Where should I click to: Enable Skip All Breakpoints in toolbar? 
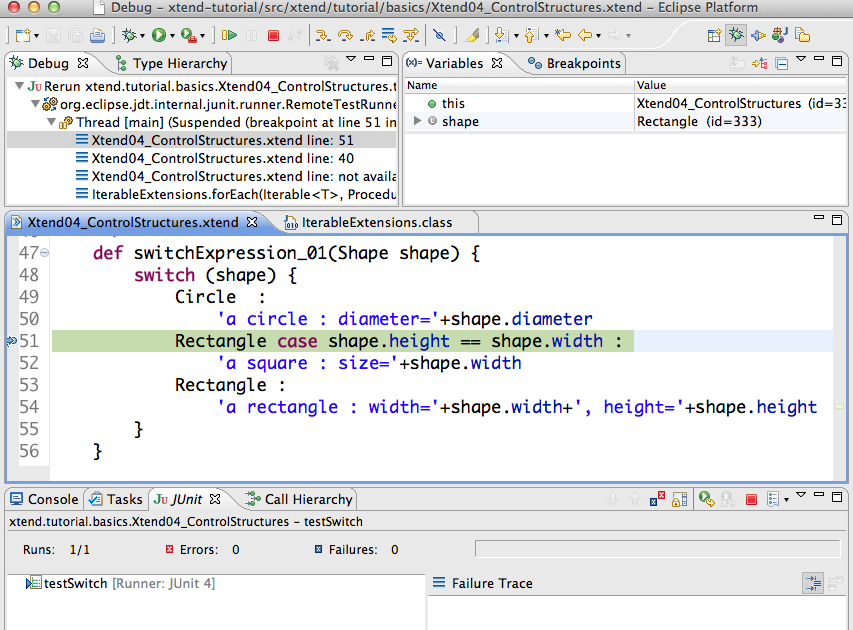(440, 35)
